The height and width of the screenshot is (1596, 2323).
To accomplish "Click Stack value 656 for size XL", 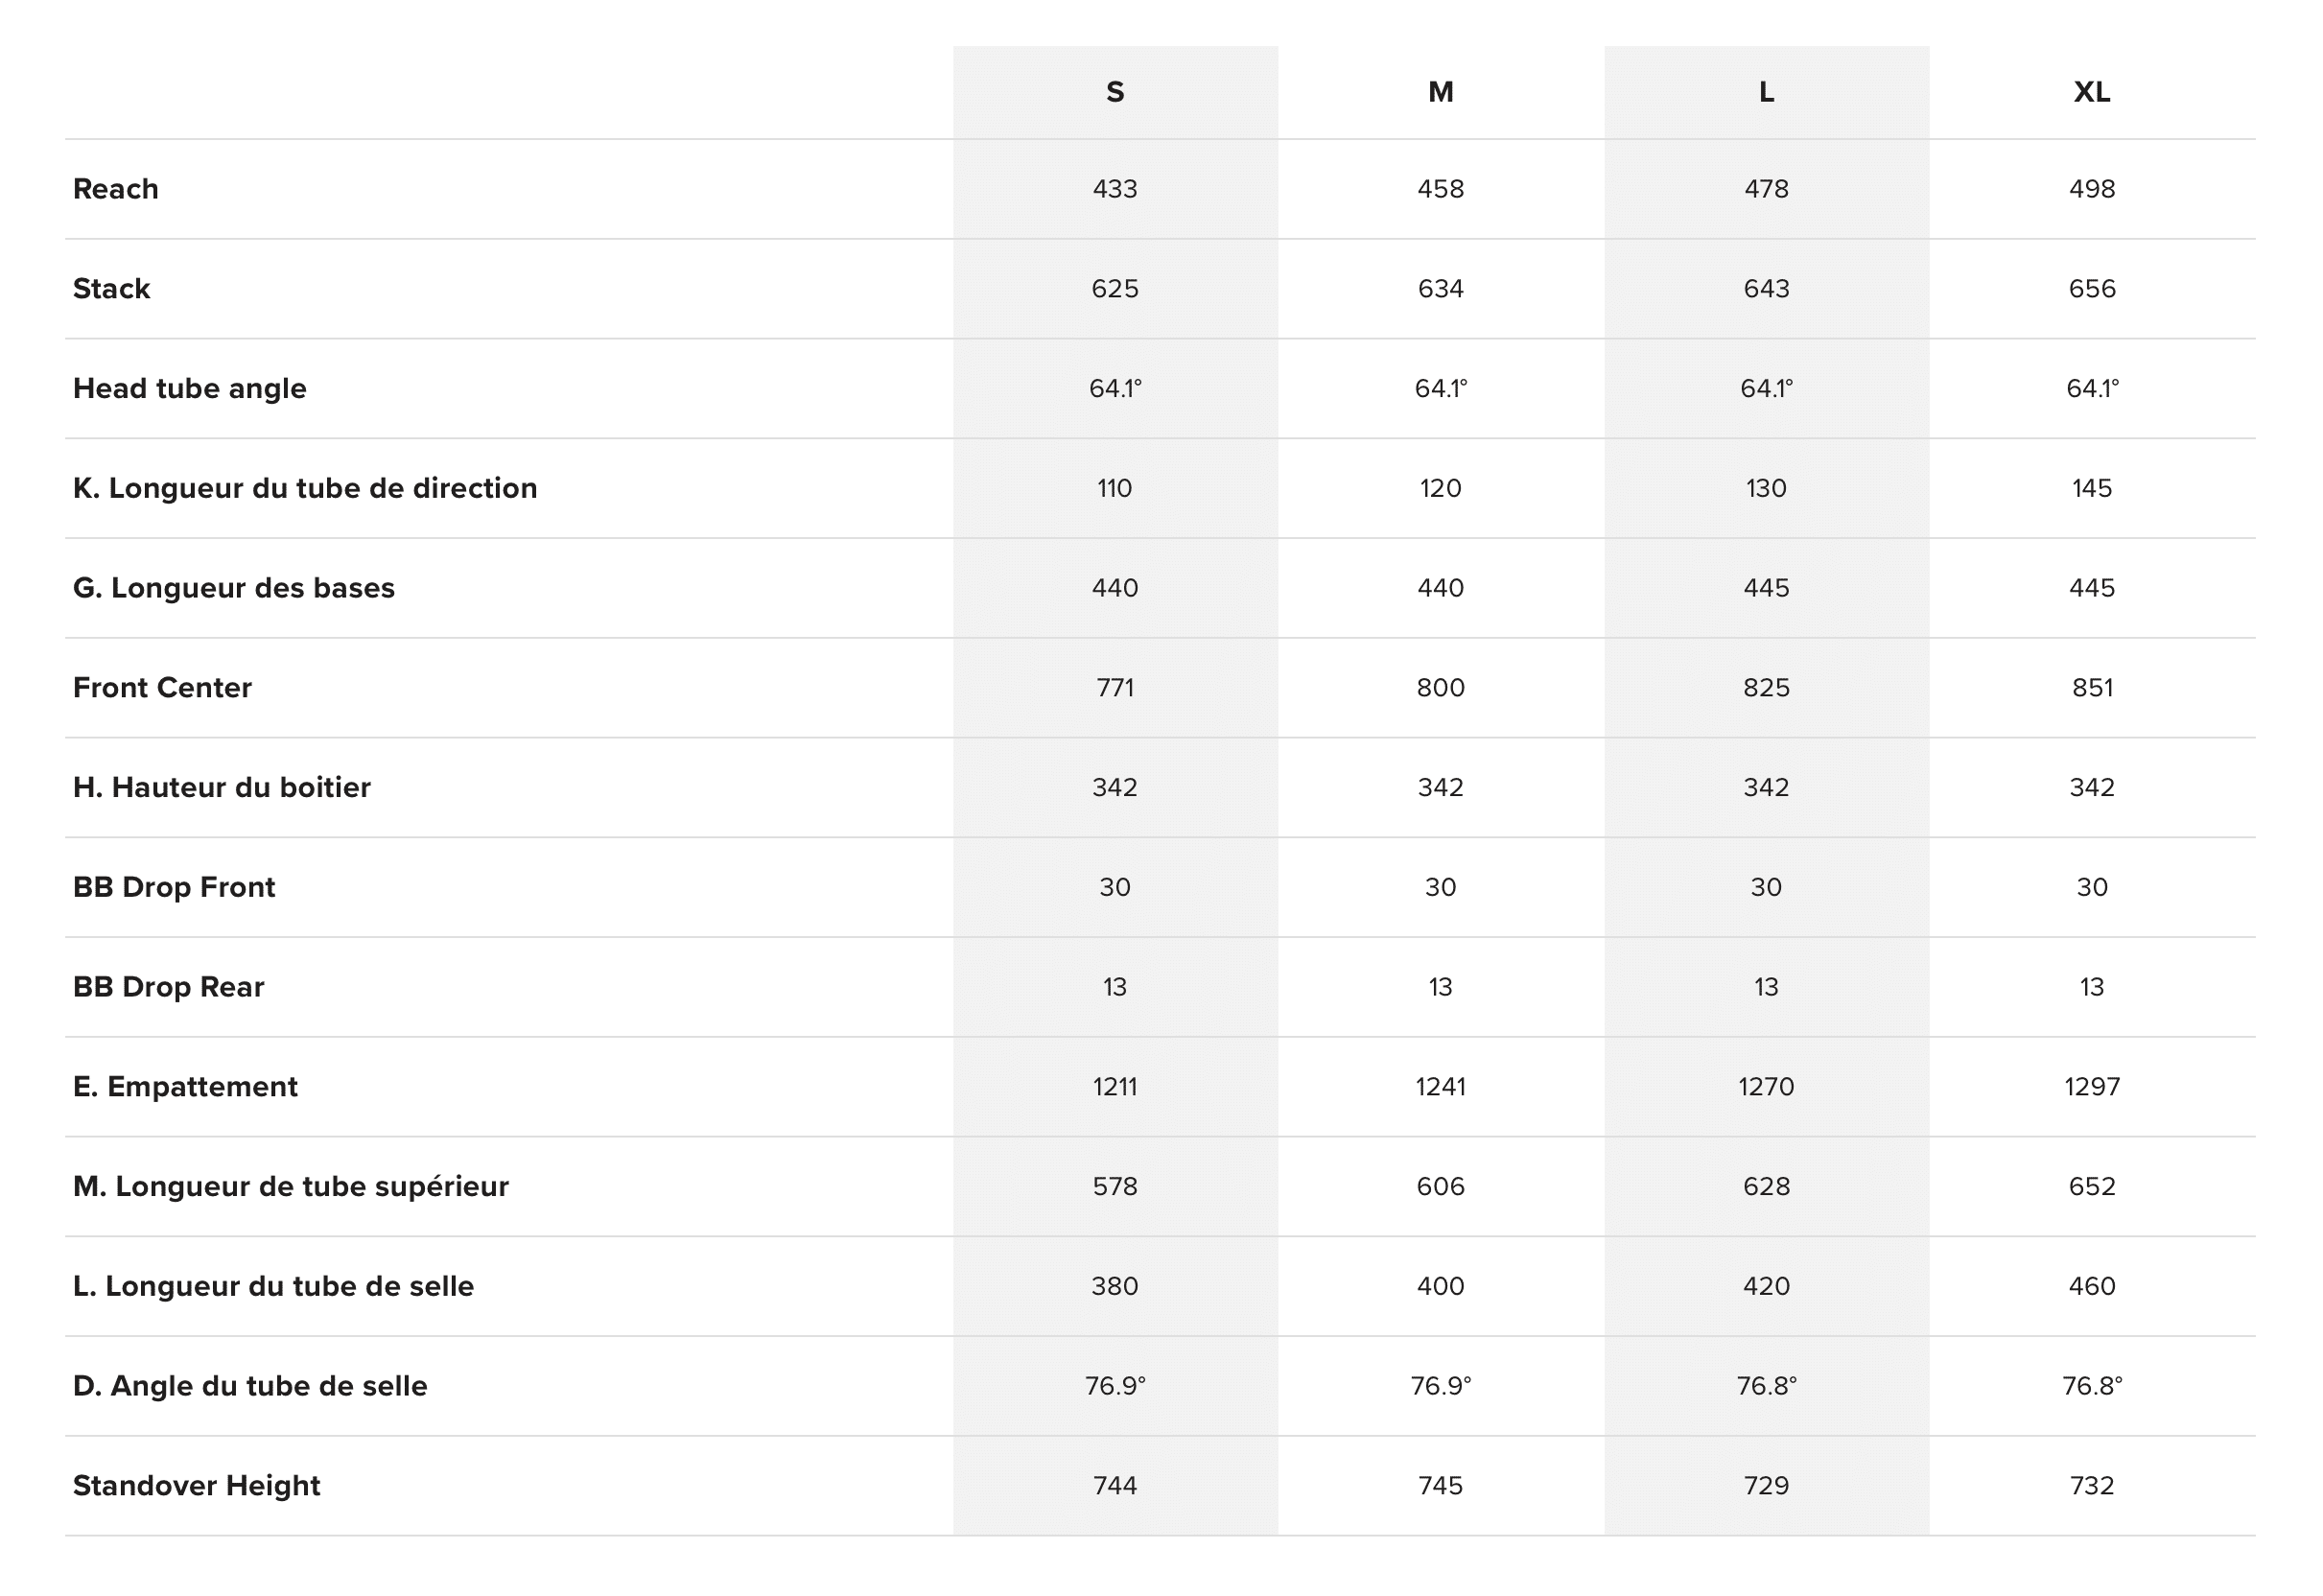I will click(x=2091, y=289).
